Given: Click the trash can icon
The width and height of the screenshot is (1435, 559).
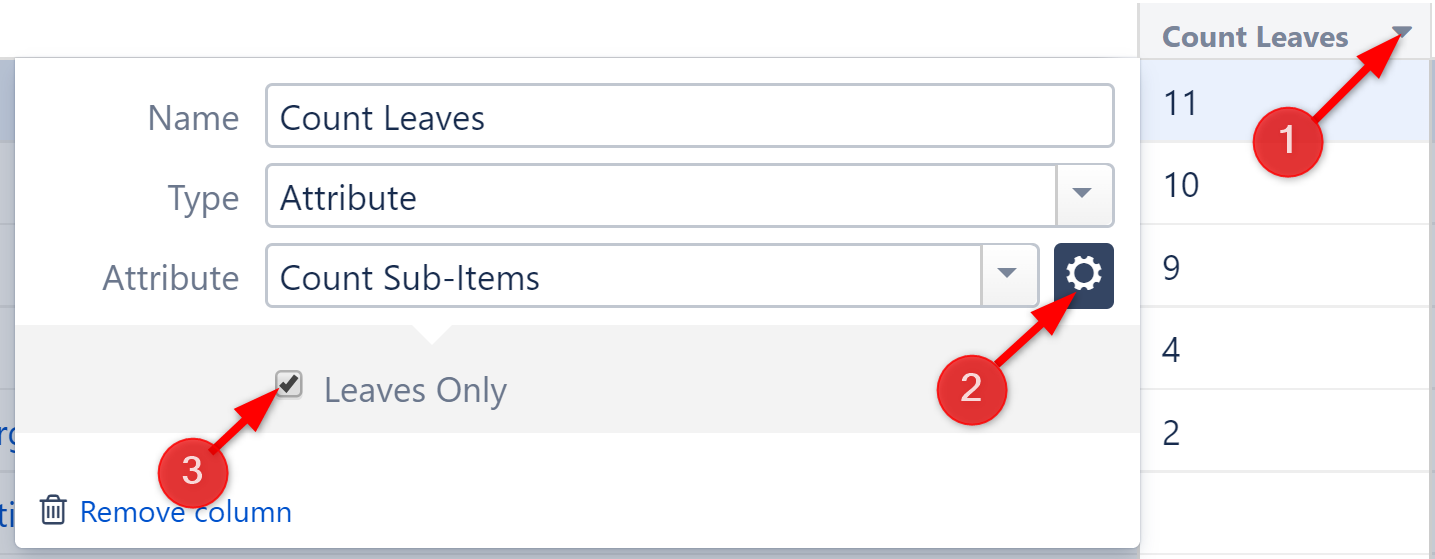Looking at the screenshot, I should pyautogui.click(x=53, y=511).
